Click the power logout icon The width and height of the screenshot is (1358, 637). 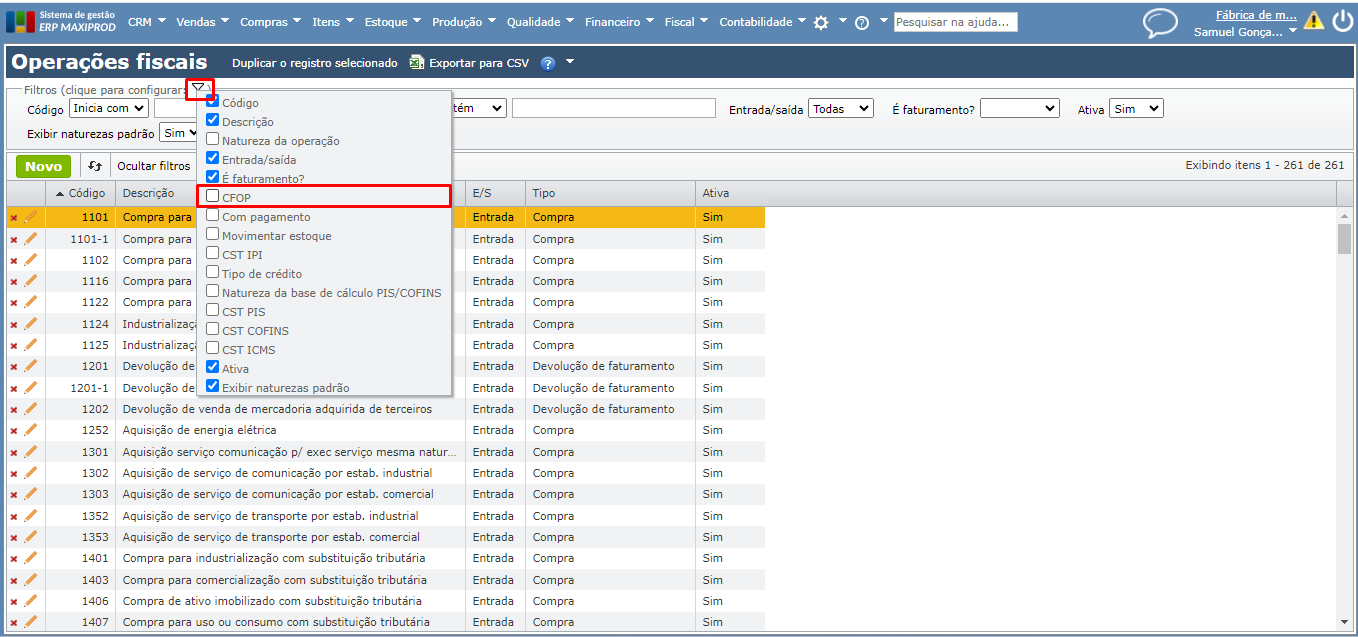1341,21
